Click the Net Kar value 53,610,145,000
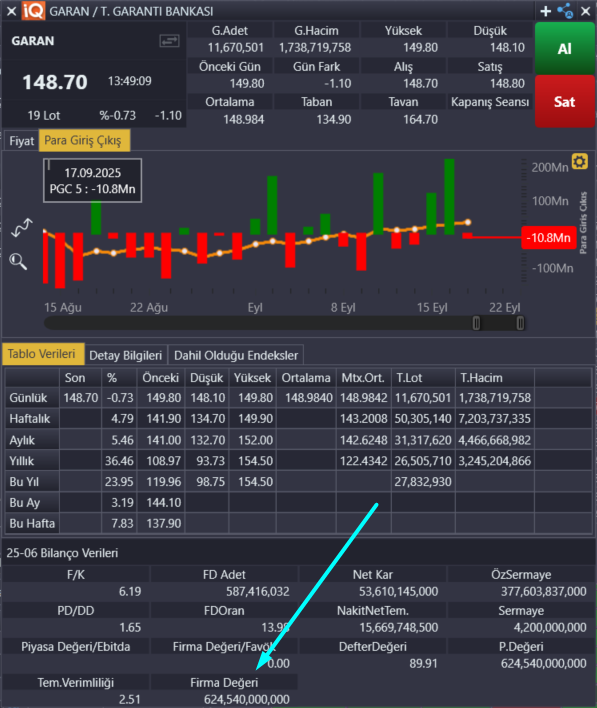 tap(398, 592)
